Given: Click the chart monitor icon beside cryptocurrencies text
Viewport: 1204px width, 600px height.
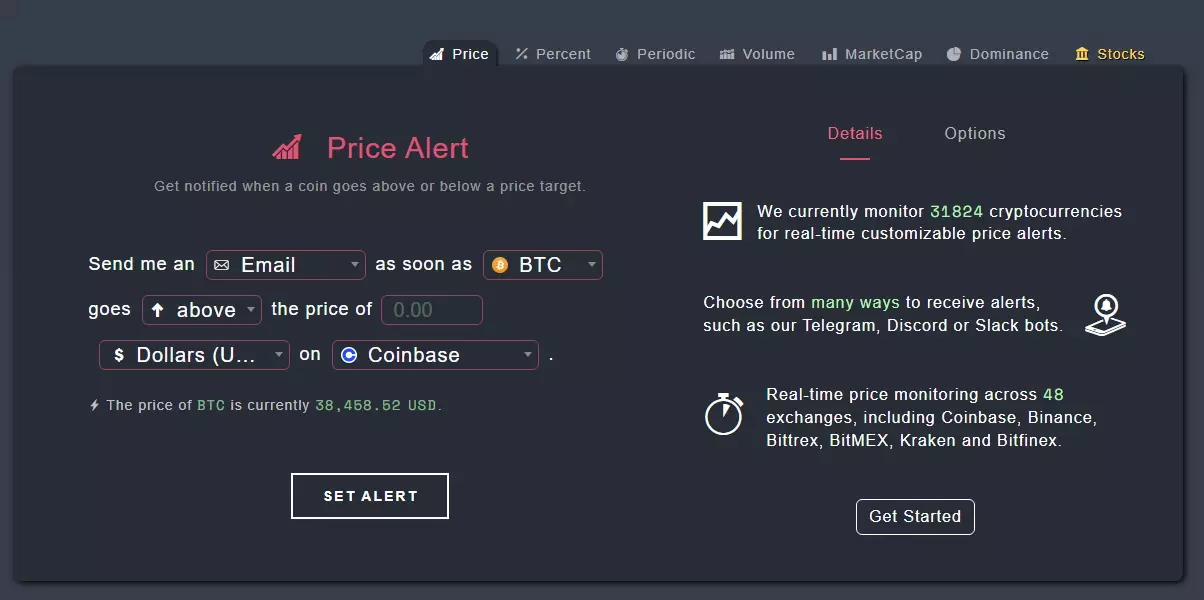Looking at the screenshot, I should tap(722, 221).
